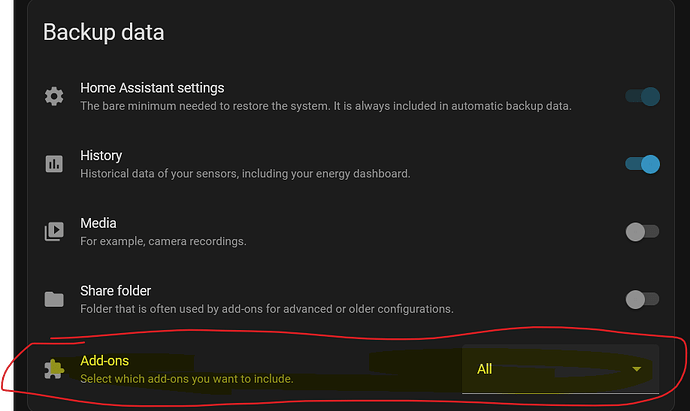690x411 pixels.
Task: Disable the History backup toggle
Action: [x=642, y=164]
